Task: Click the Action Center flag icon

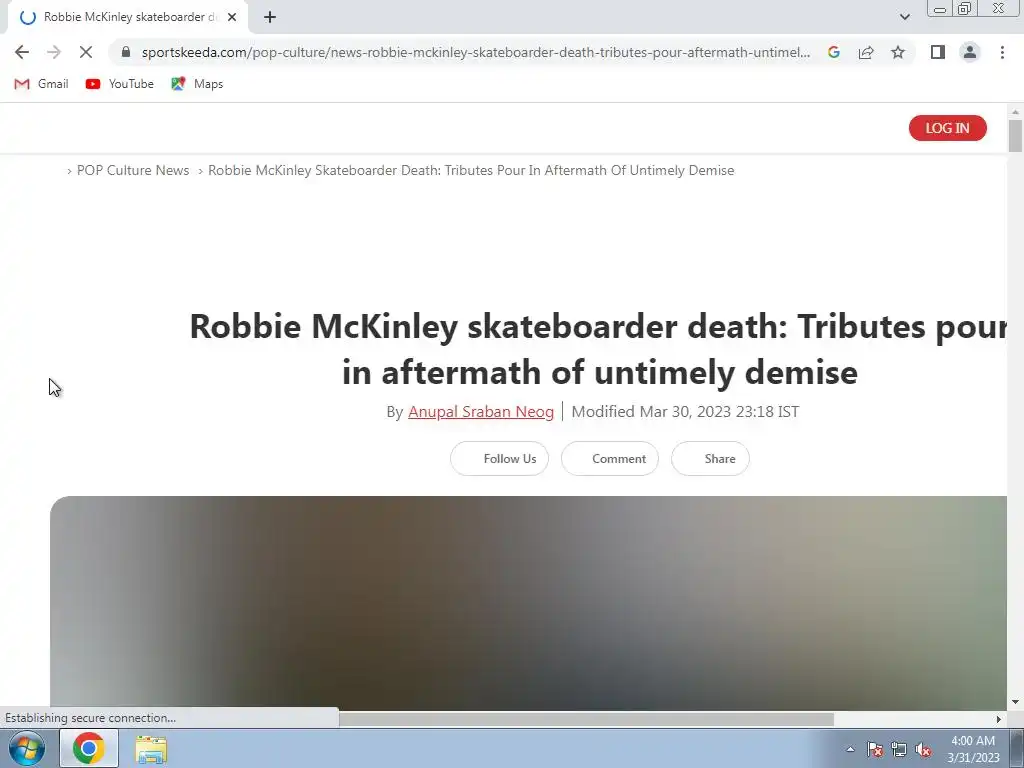Action: tap(874, 749)
